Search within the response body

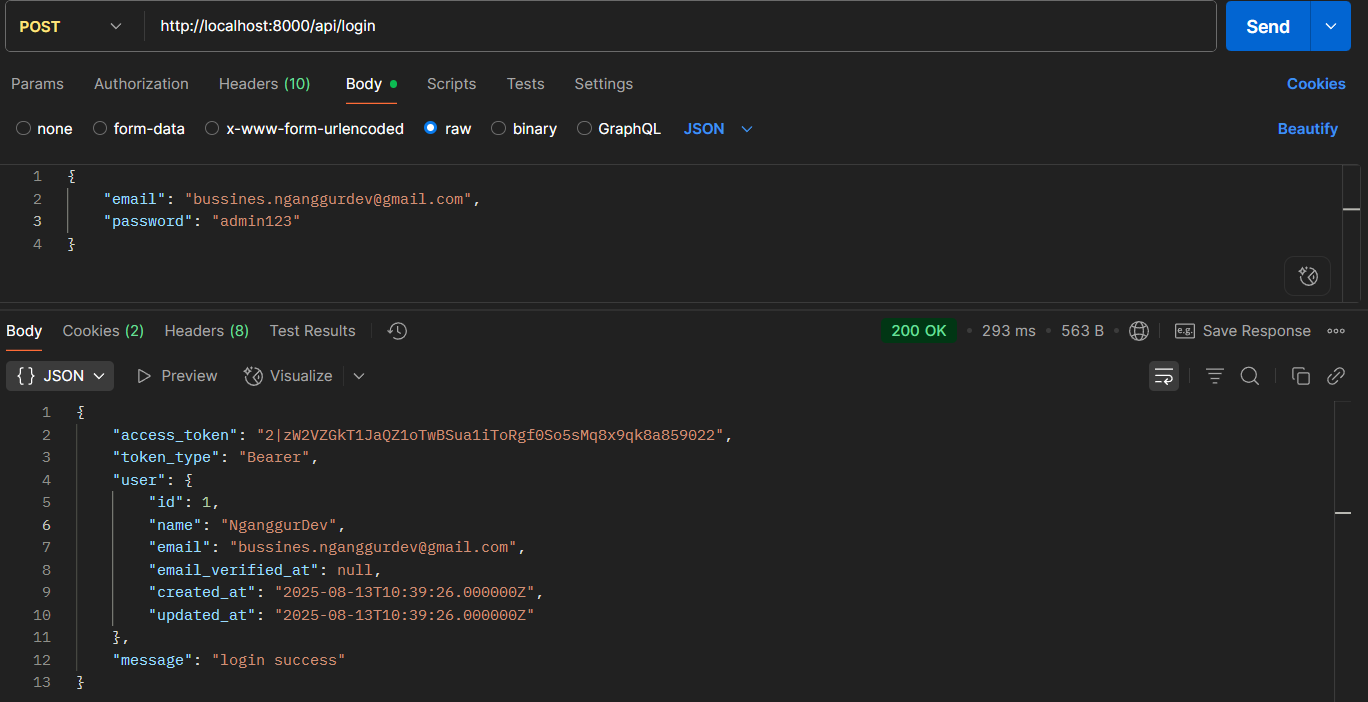[1250, 376]
